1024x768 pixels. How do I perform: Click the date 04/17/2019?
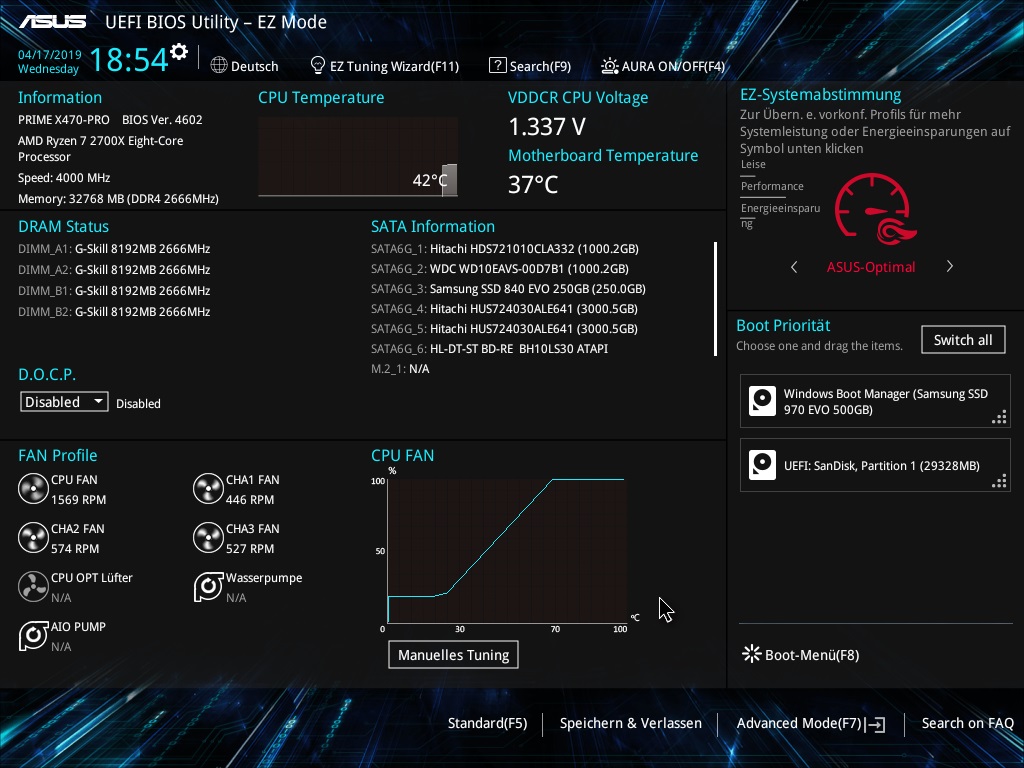(x=50, y=54)
